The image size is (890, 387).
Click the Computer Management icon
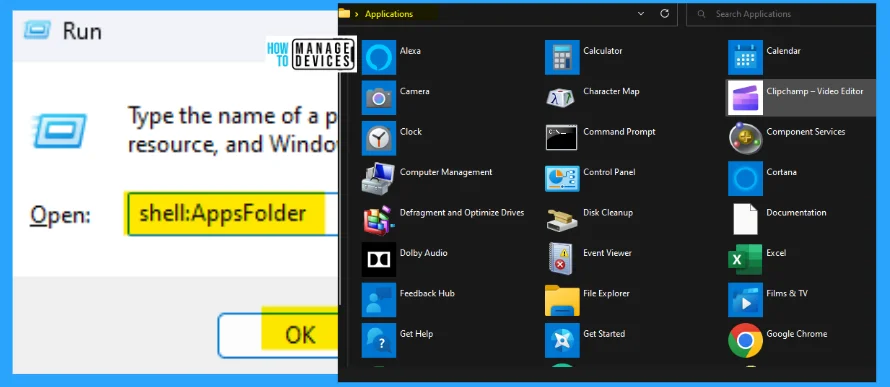pyautogui.click(x=379, y=178)
